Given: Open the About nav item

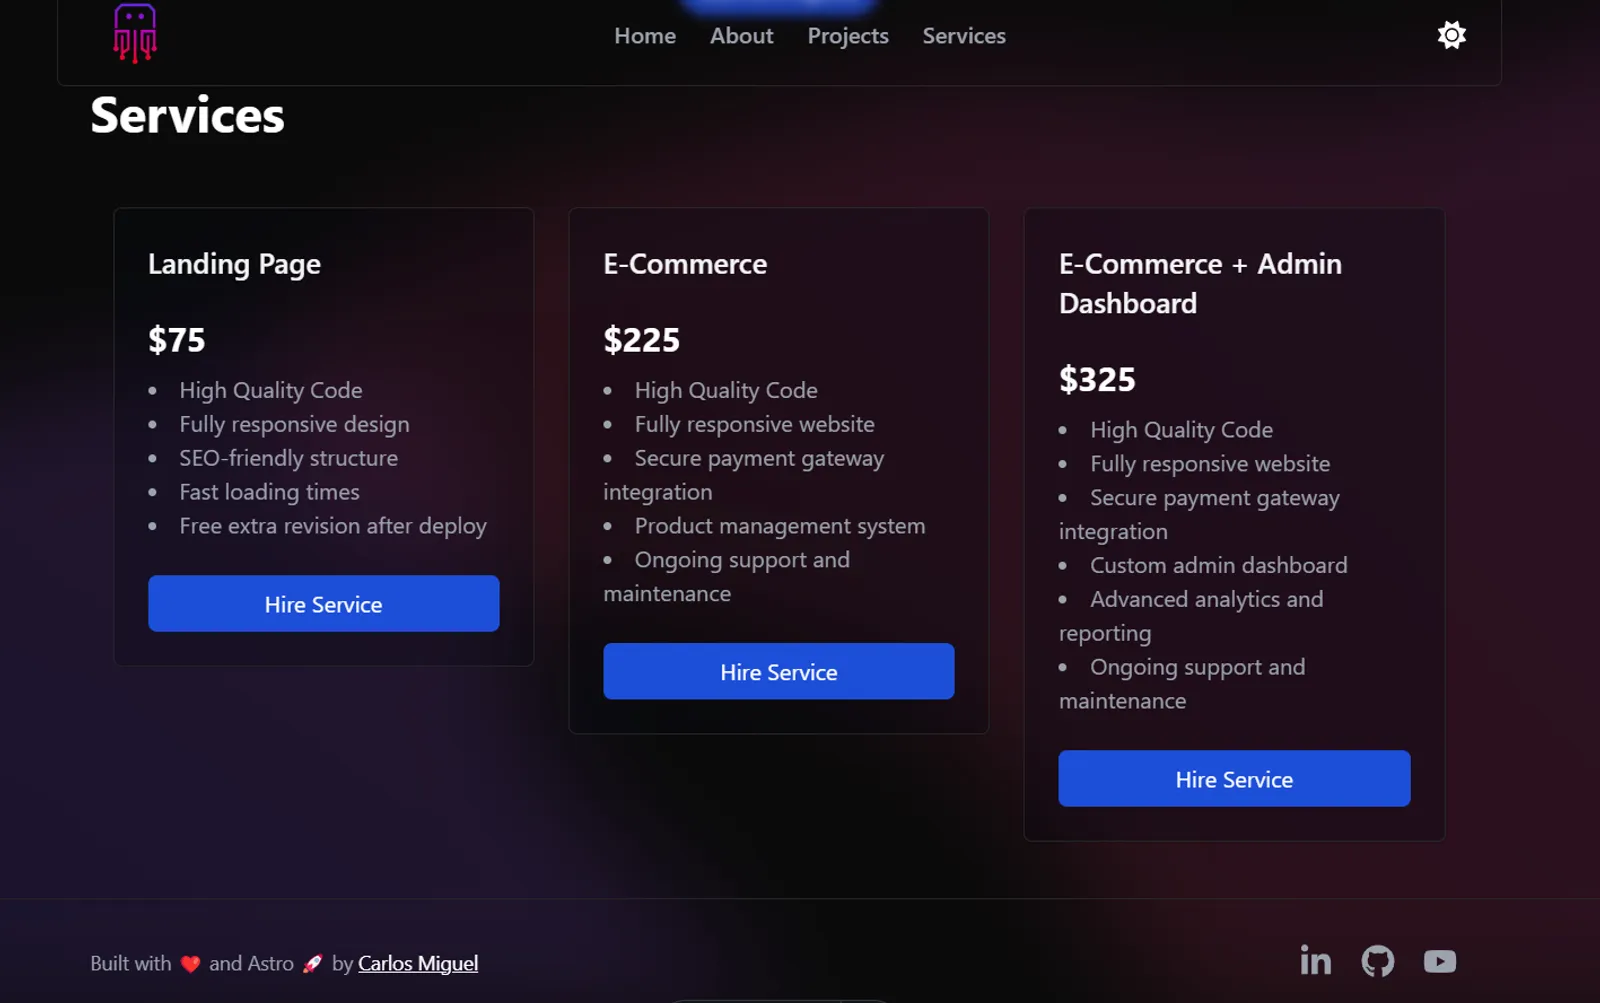Looking at the screenshot, I should [x=741, y=36].
